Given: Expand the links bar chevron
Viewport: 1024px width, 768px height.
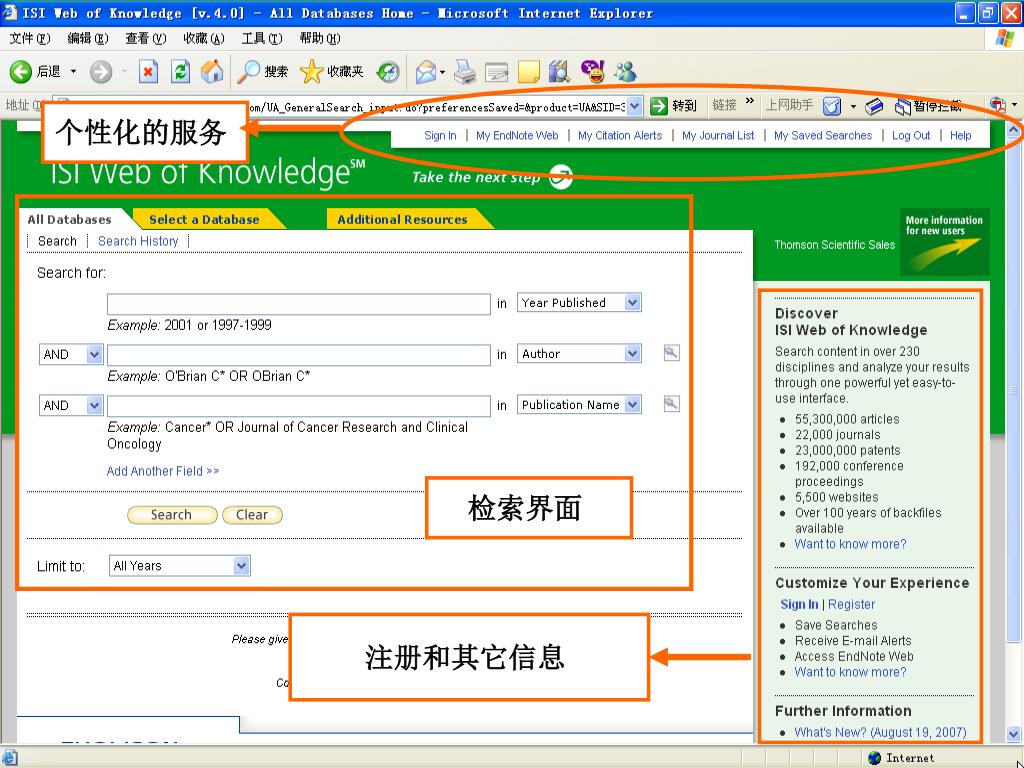Looking at the screenshot, I should (x=750, y=101).
